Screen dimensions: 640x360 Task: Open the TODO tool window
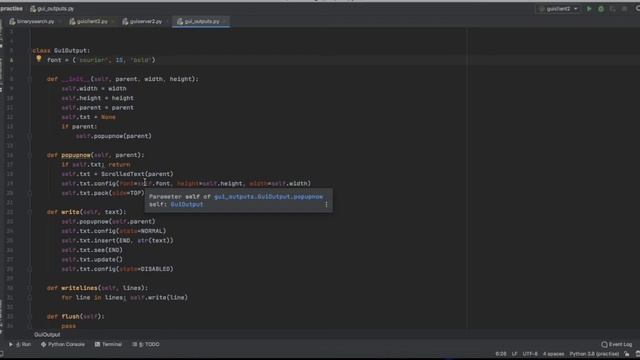(x=146, y=344)
